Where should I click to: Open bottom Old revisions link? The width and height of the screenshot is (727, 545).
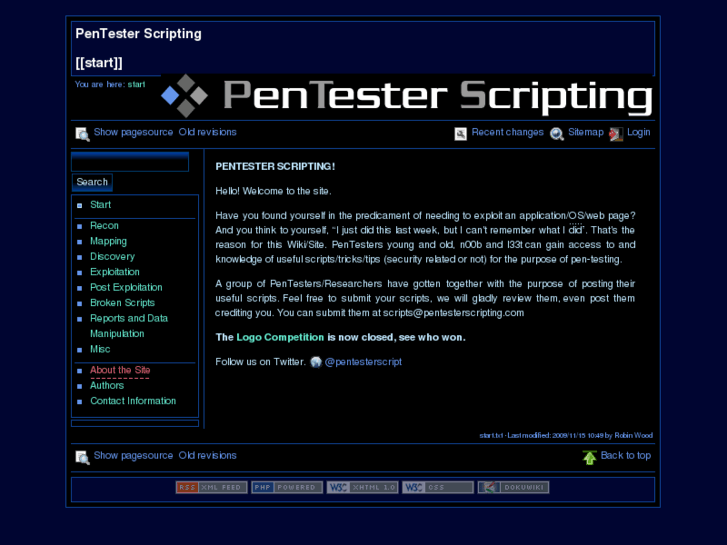point(207,455)
